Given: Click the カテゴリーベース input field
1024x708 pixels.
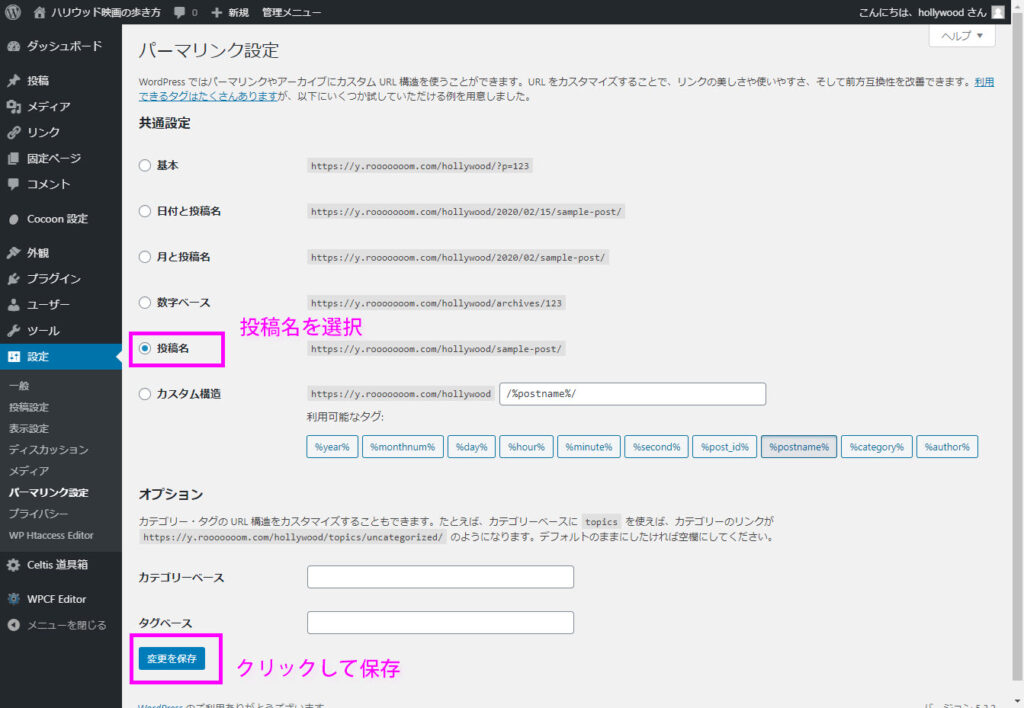Looking at the screenshot, I should [x=440, y=577].
